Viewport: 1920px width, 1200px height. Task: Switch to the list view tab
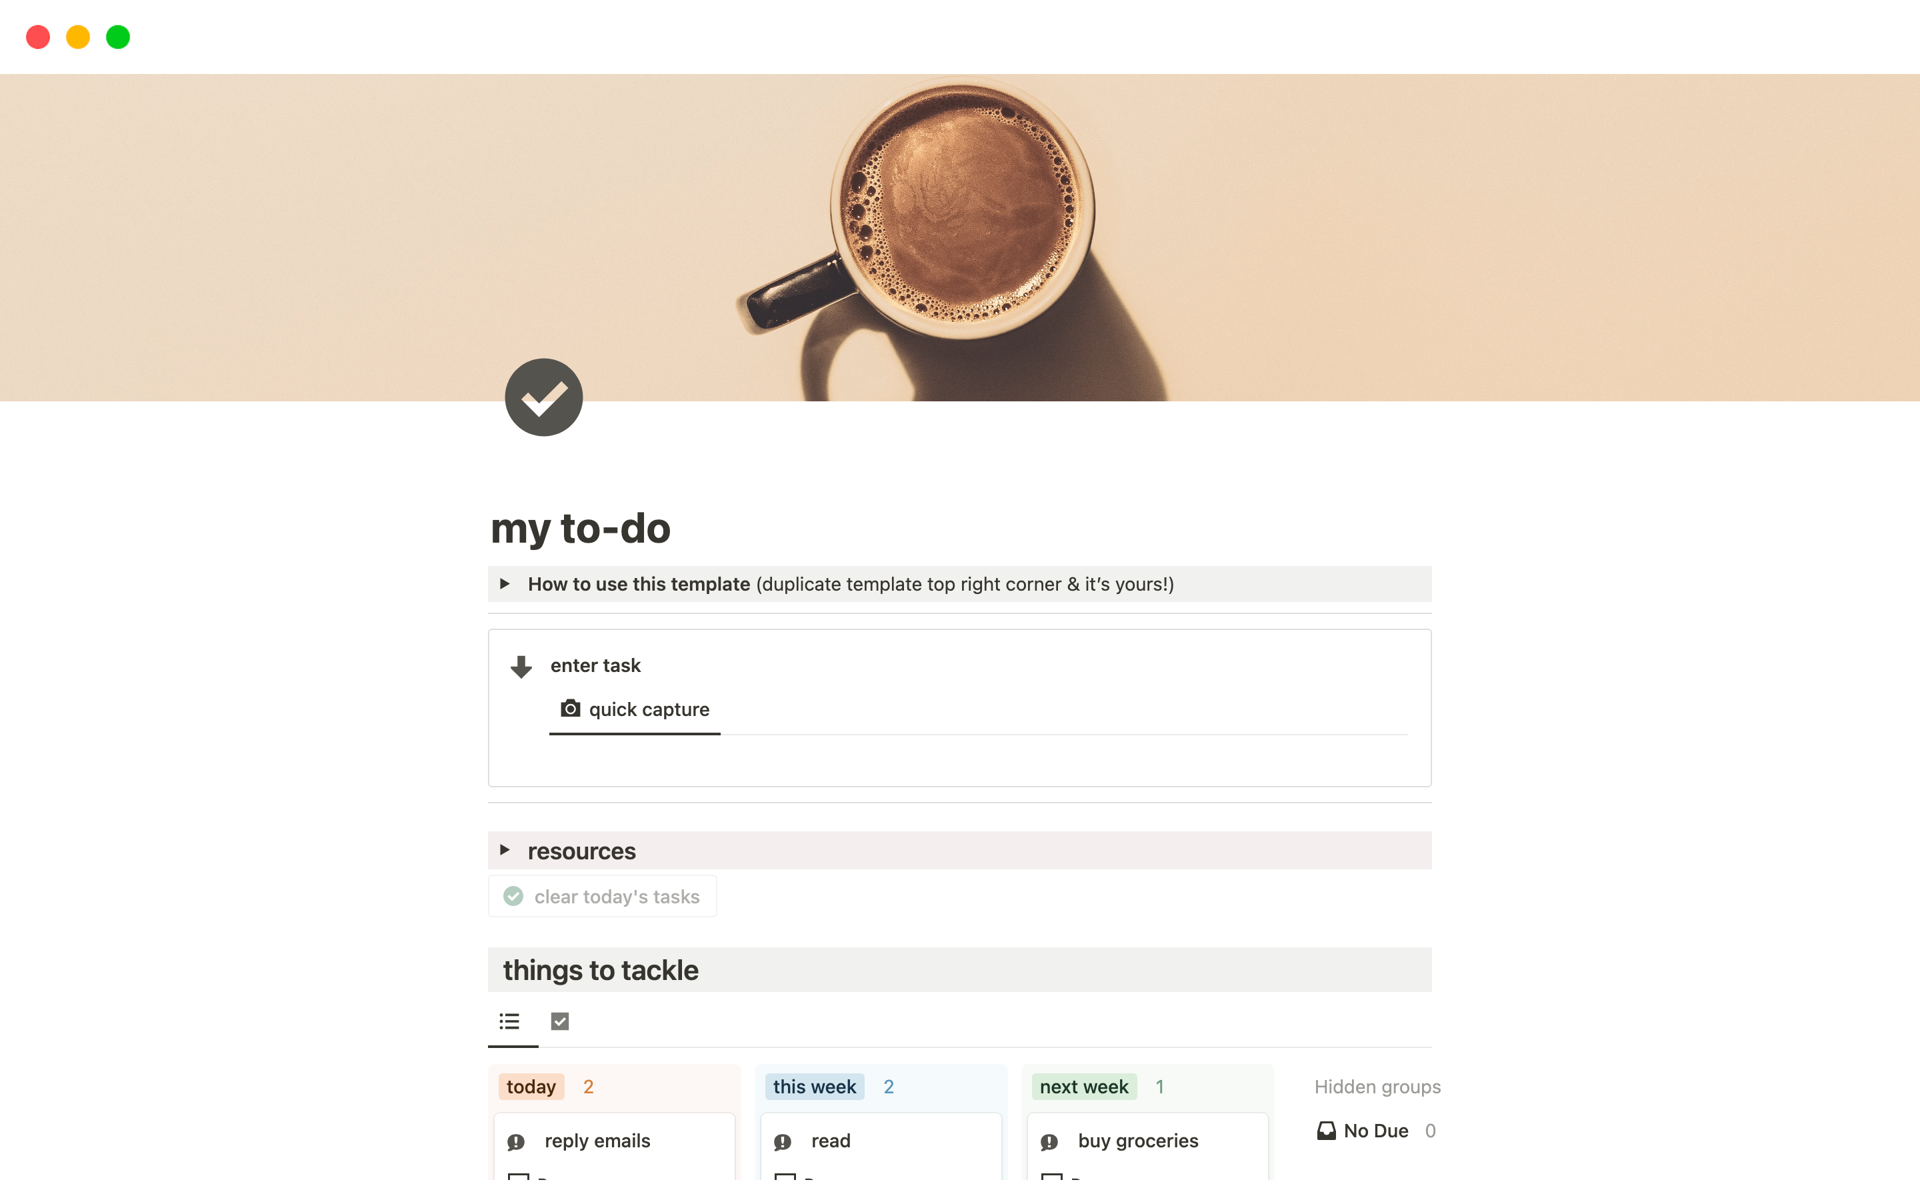point(510,1021)
